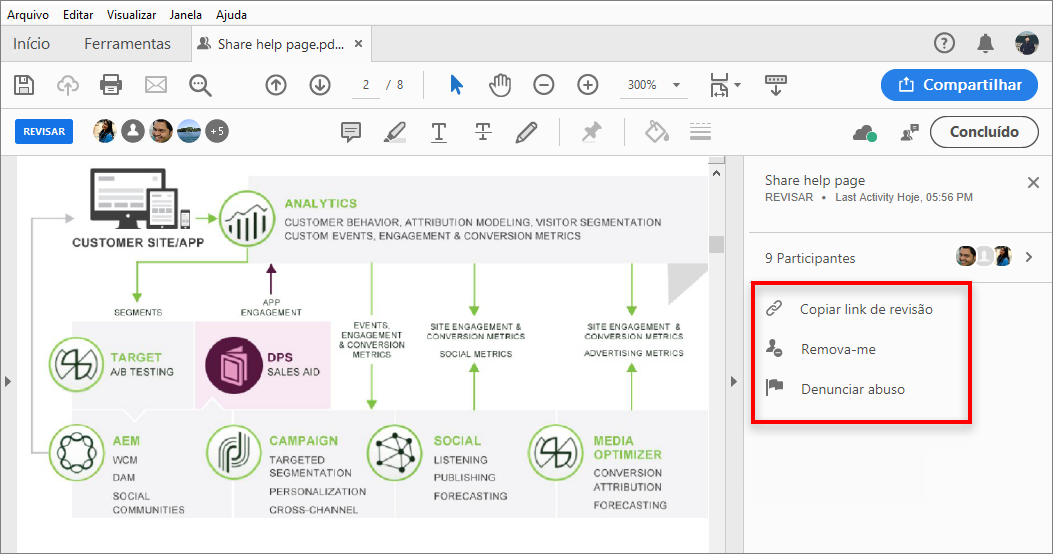Close the Share help page.pdf tab

(x=359, y=44)
